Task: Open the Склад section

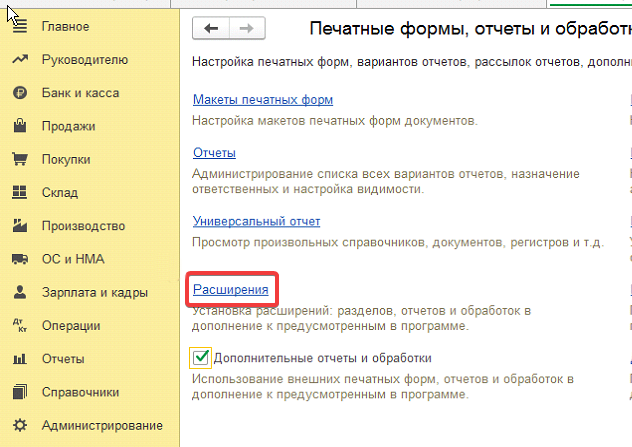Action: pyautogui.click(x=60, y=193)
